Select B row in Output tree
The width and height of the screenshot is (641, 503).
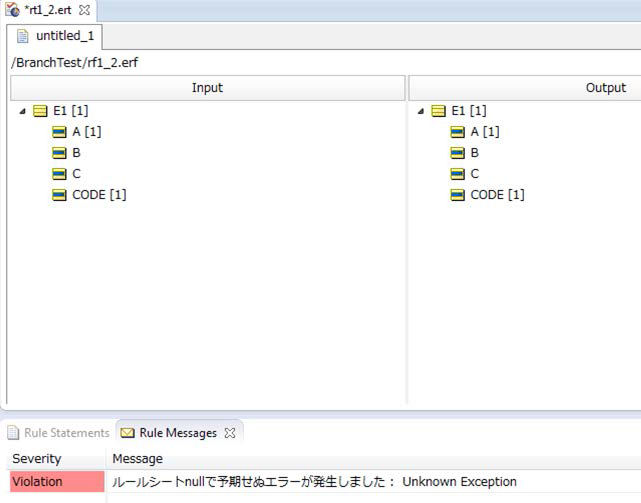click(475, 153)
